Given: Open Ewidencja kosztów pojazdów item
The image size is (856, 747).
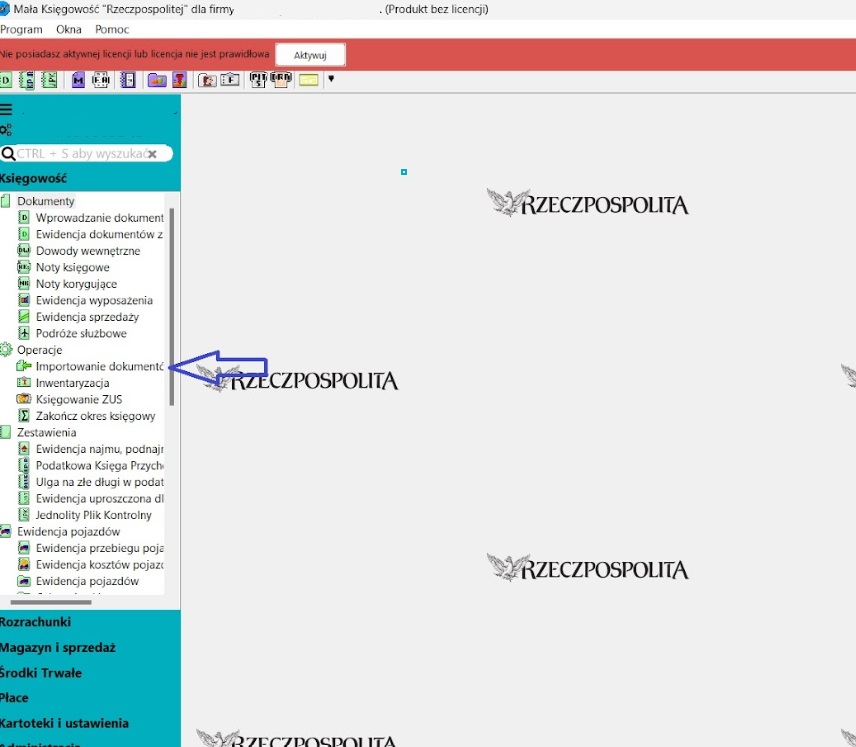Looking at the screenshot, I should (99, 565).
